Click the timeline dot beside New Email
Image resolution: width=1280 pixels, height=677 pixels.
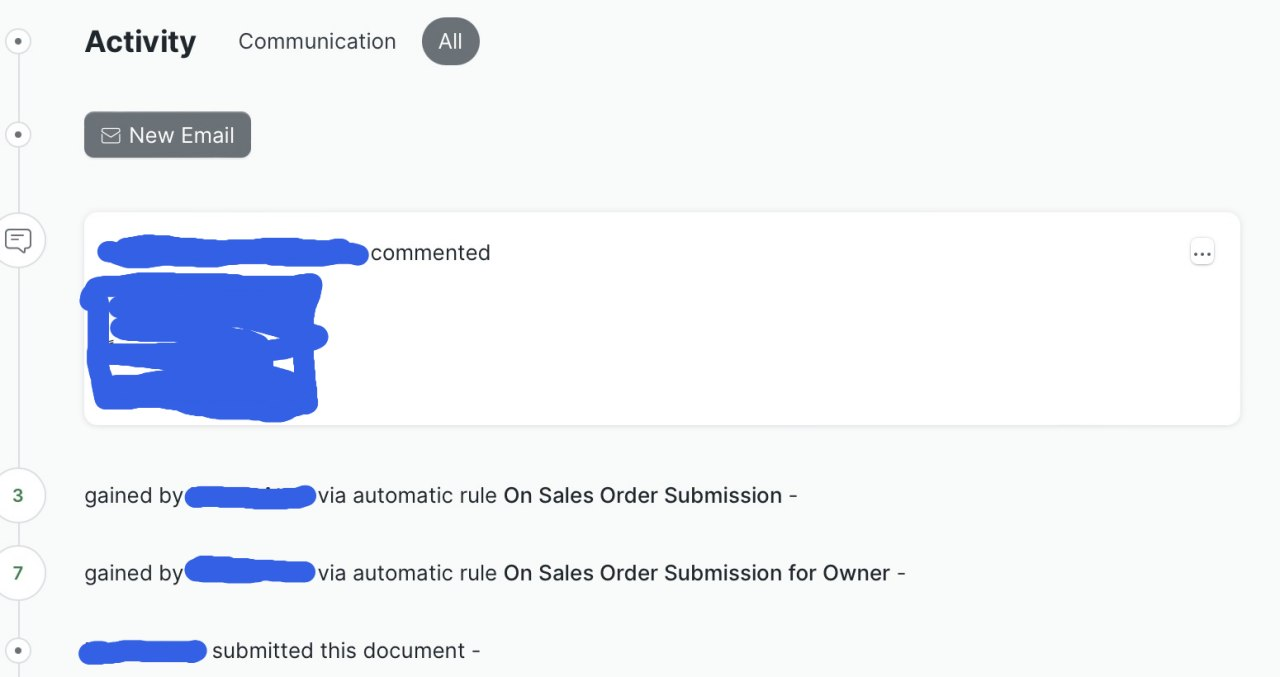(x=18, y=134)
